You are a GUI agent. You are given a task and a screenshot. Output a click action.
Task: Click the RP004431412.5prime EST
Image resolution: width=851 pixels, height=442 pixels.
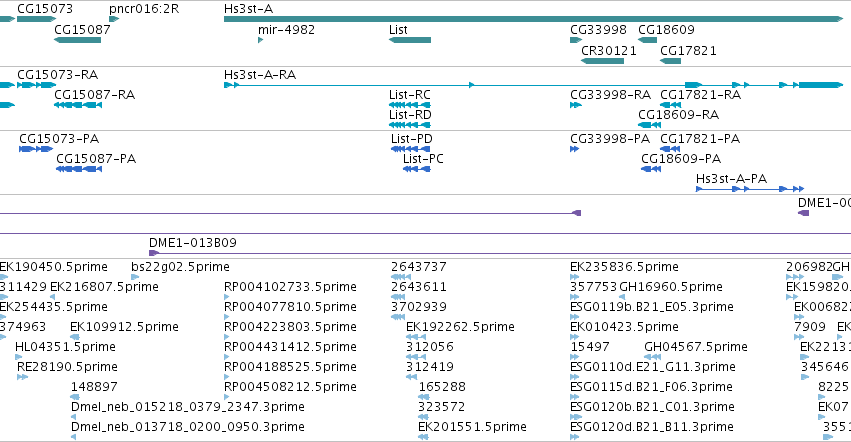pyautogui.click(x=227, y=357)
